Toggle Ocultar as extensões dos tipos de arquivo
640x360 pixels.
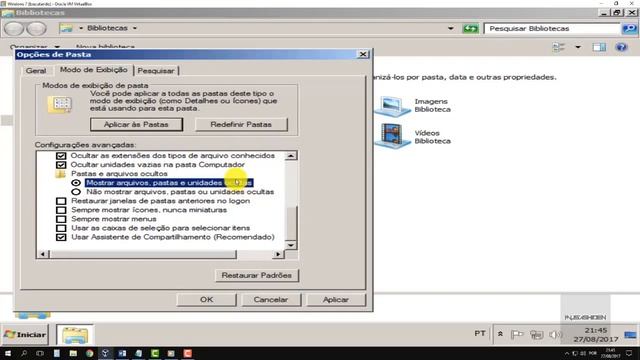pos(61,156)
